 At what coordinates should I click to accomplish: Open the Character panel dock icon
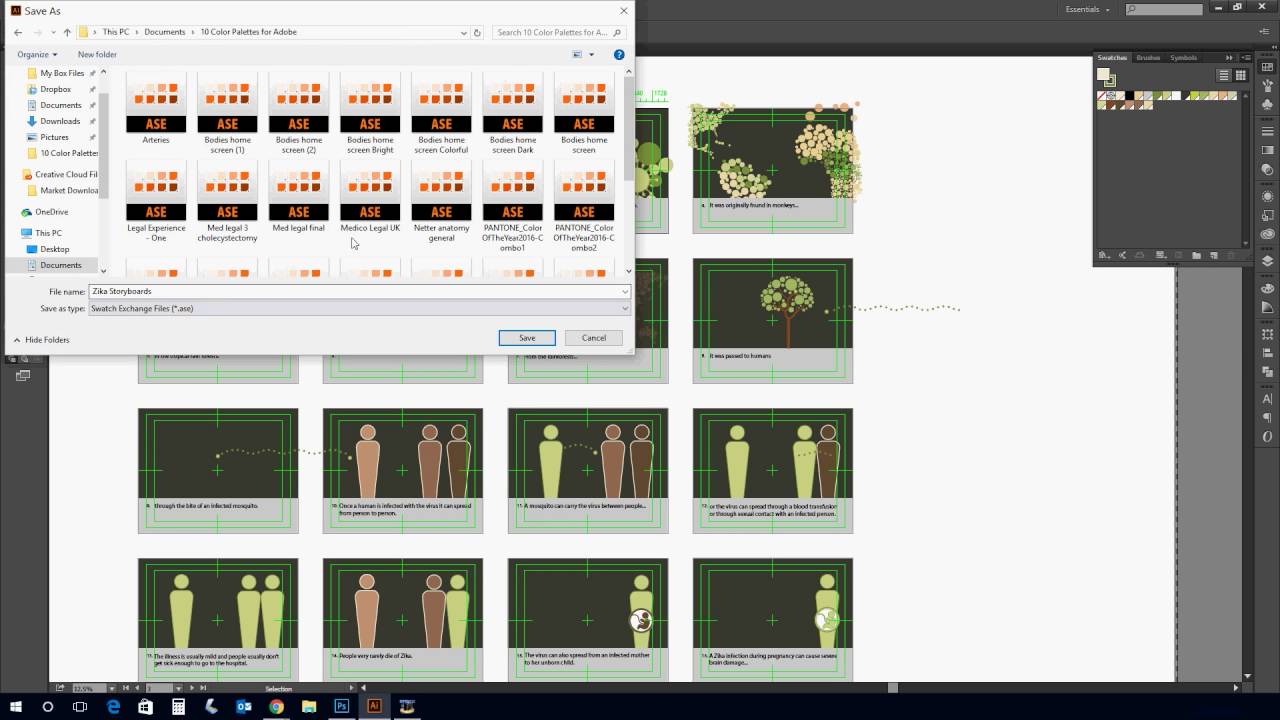click(1268, 399)
